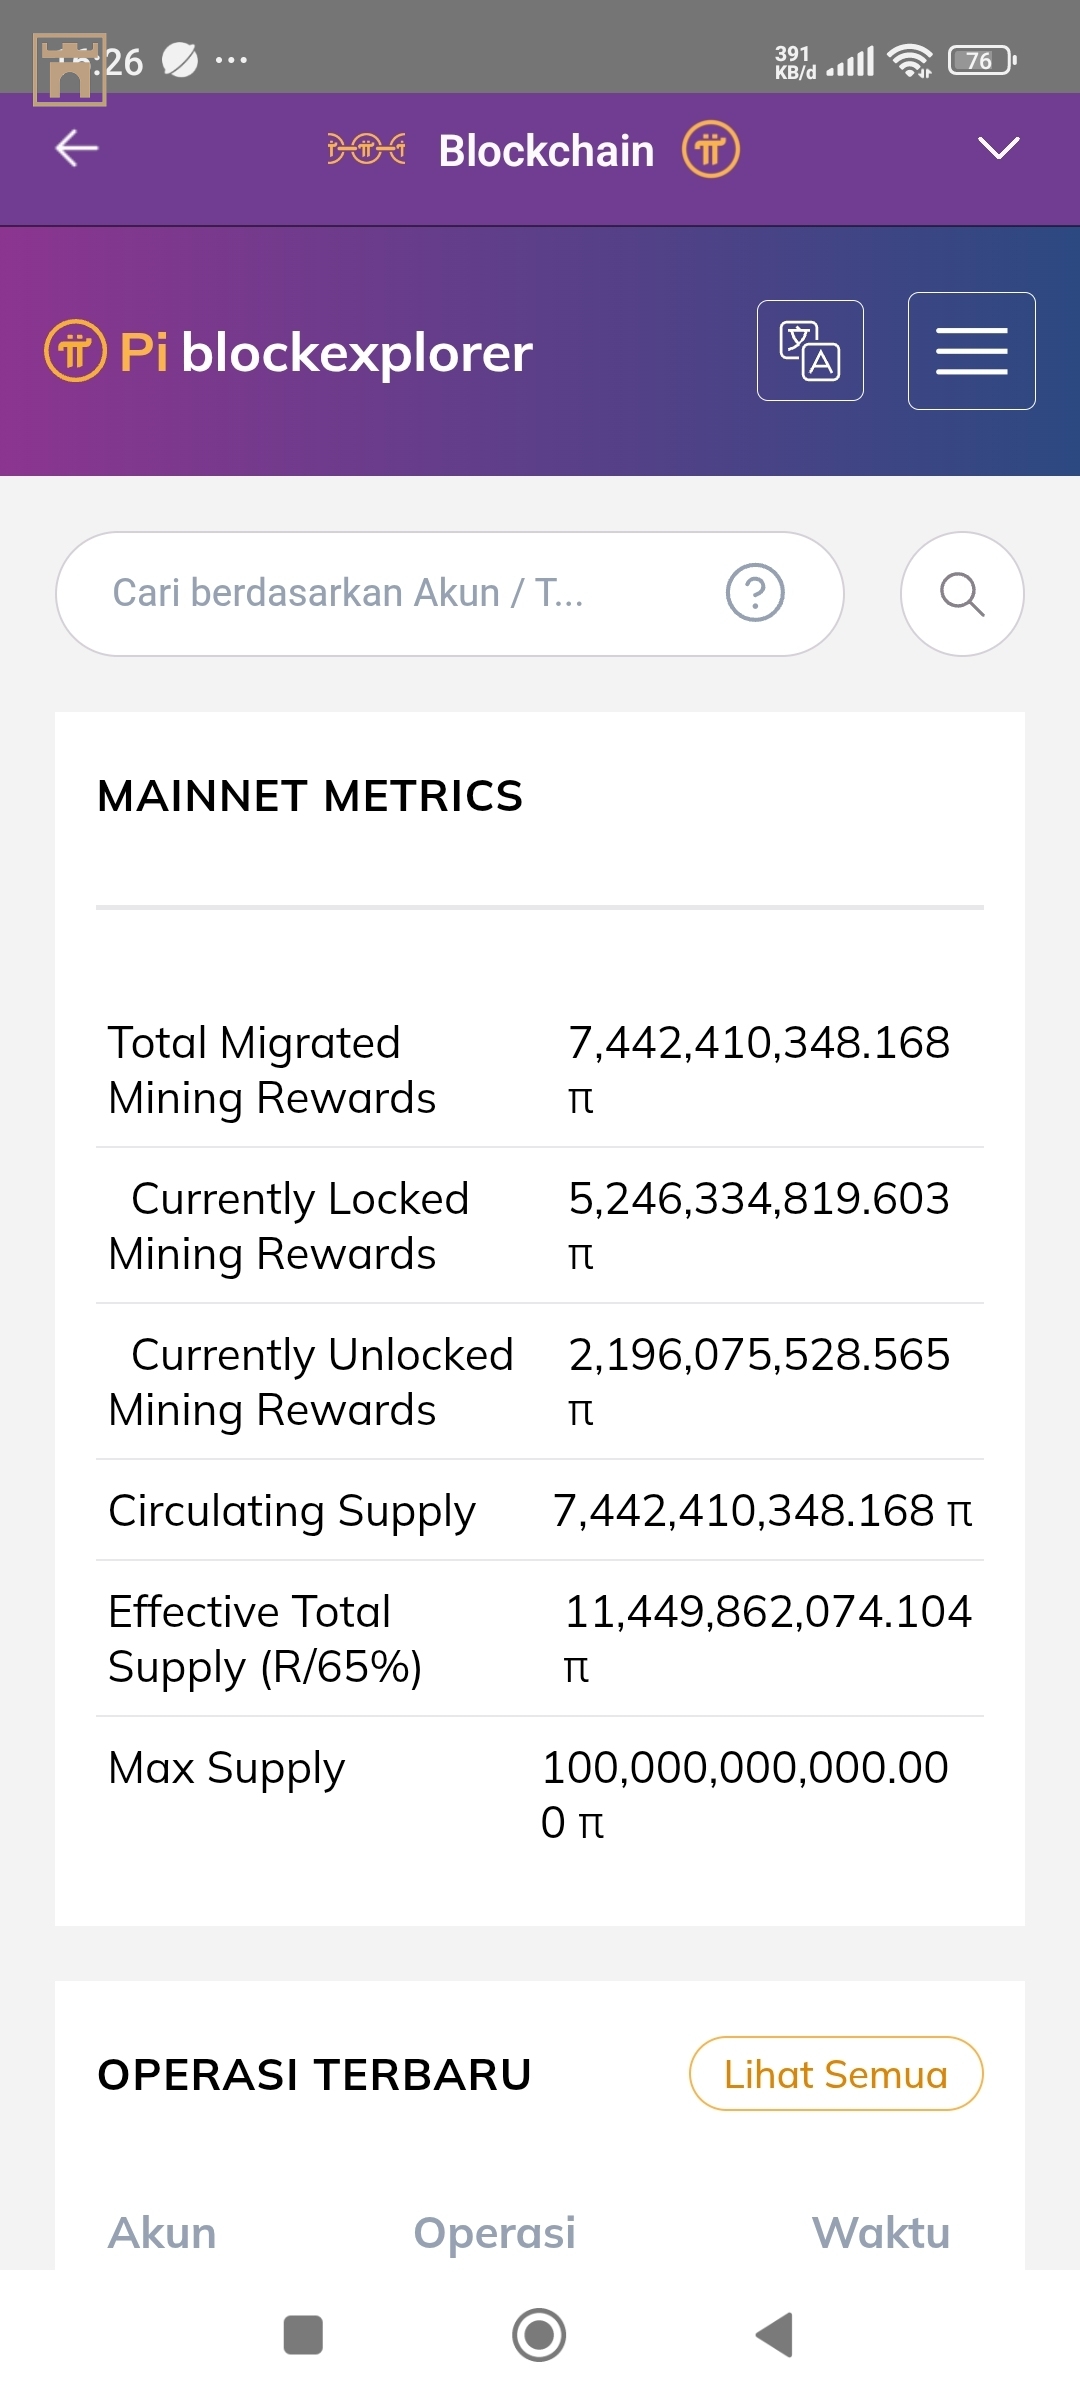The height and width of the screenshot is (2400, 1080).
Task: Click the Max Supply value
Action: click(745, 1795)
